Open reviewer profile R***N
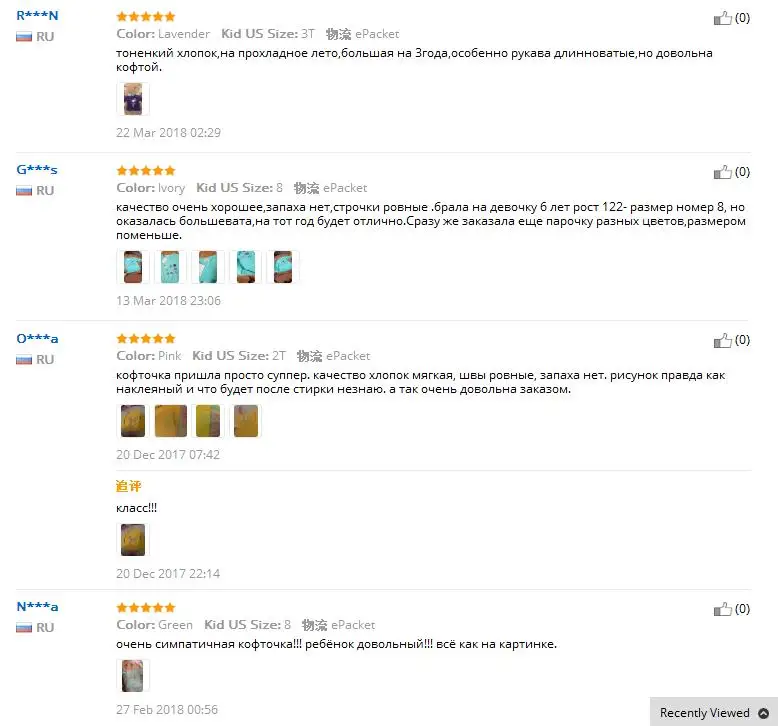The image size is (778, 726). [37, 15]
